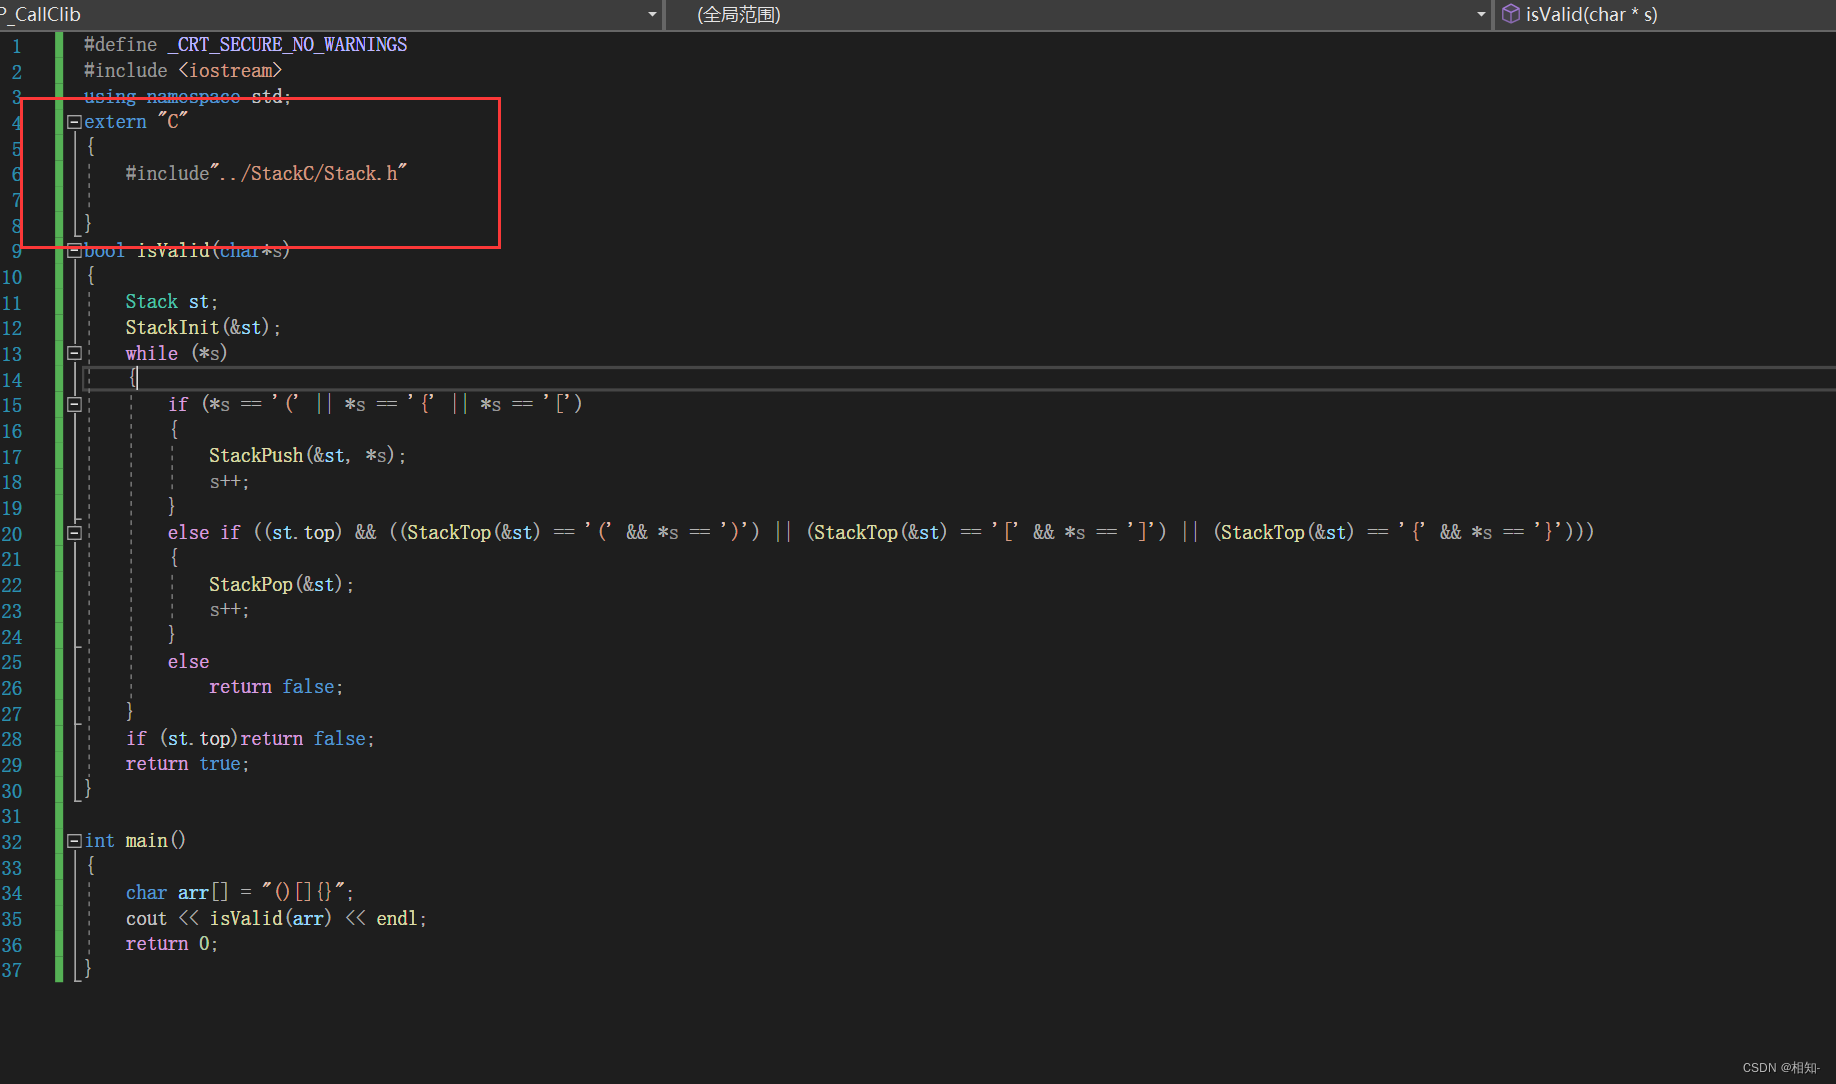
Task: Collapse the else if (st.top) block
Action: (74, 533)
